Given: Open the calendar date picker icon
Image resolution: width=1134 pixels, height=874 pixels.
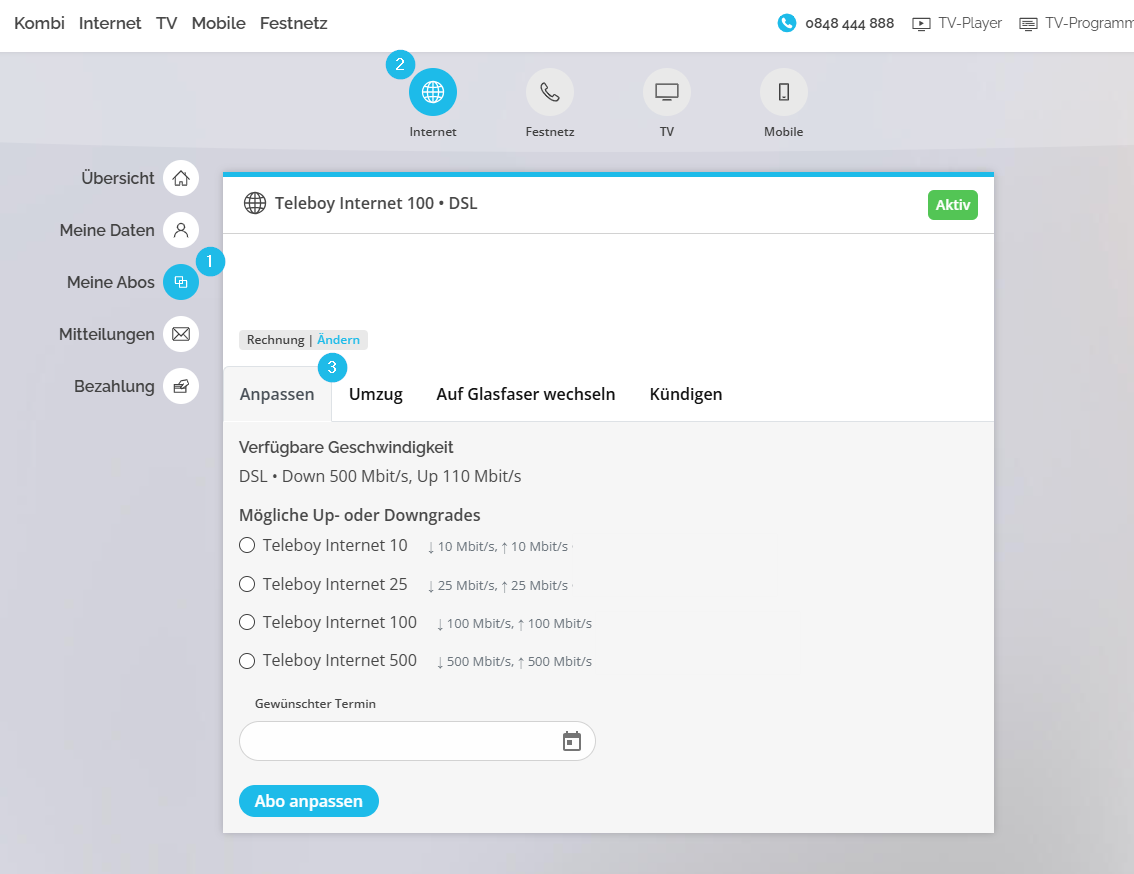Looking at the screenshot, I should pos(571,741).
